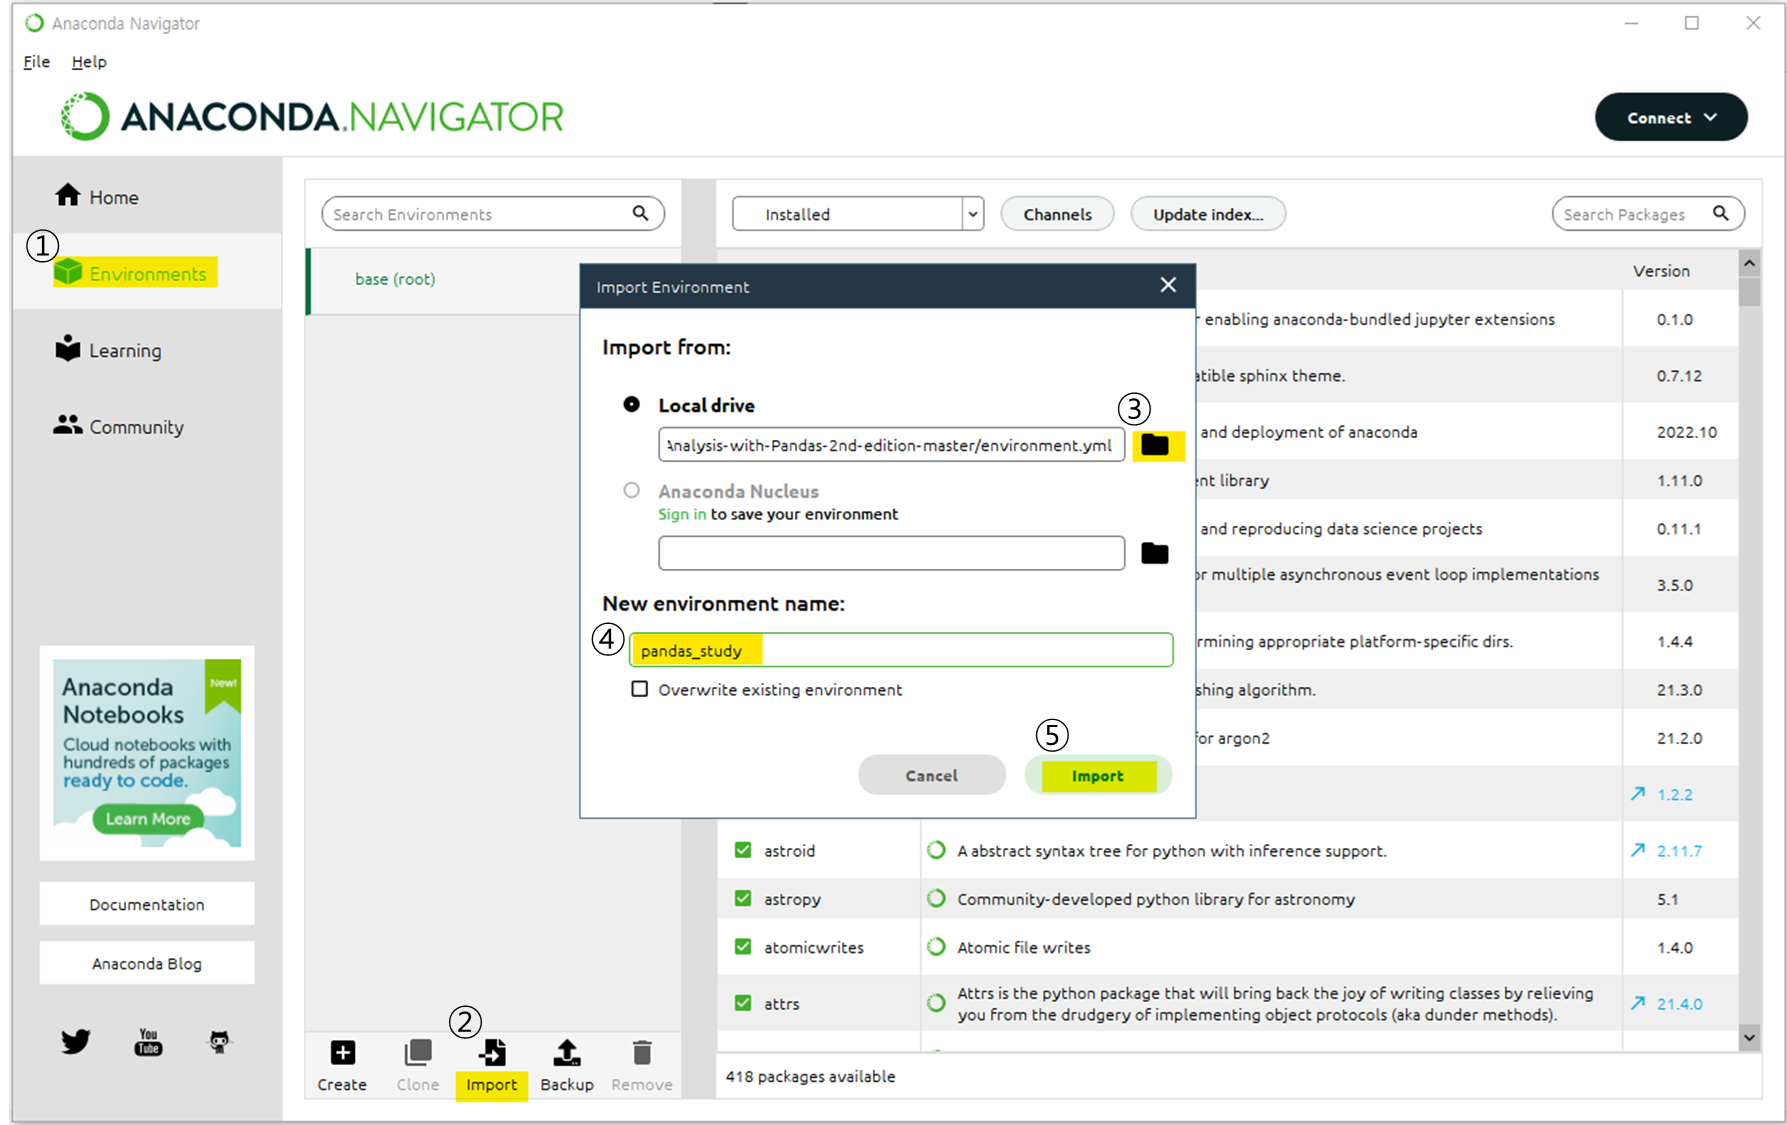Click the astropy package name
This screenshot has height=1125, width=1787.
coord(792,899)
